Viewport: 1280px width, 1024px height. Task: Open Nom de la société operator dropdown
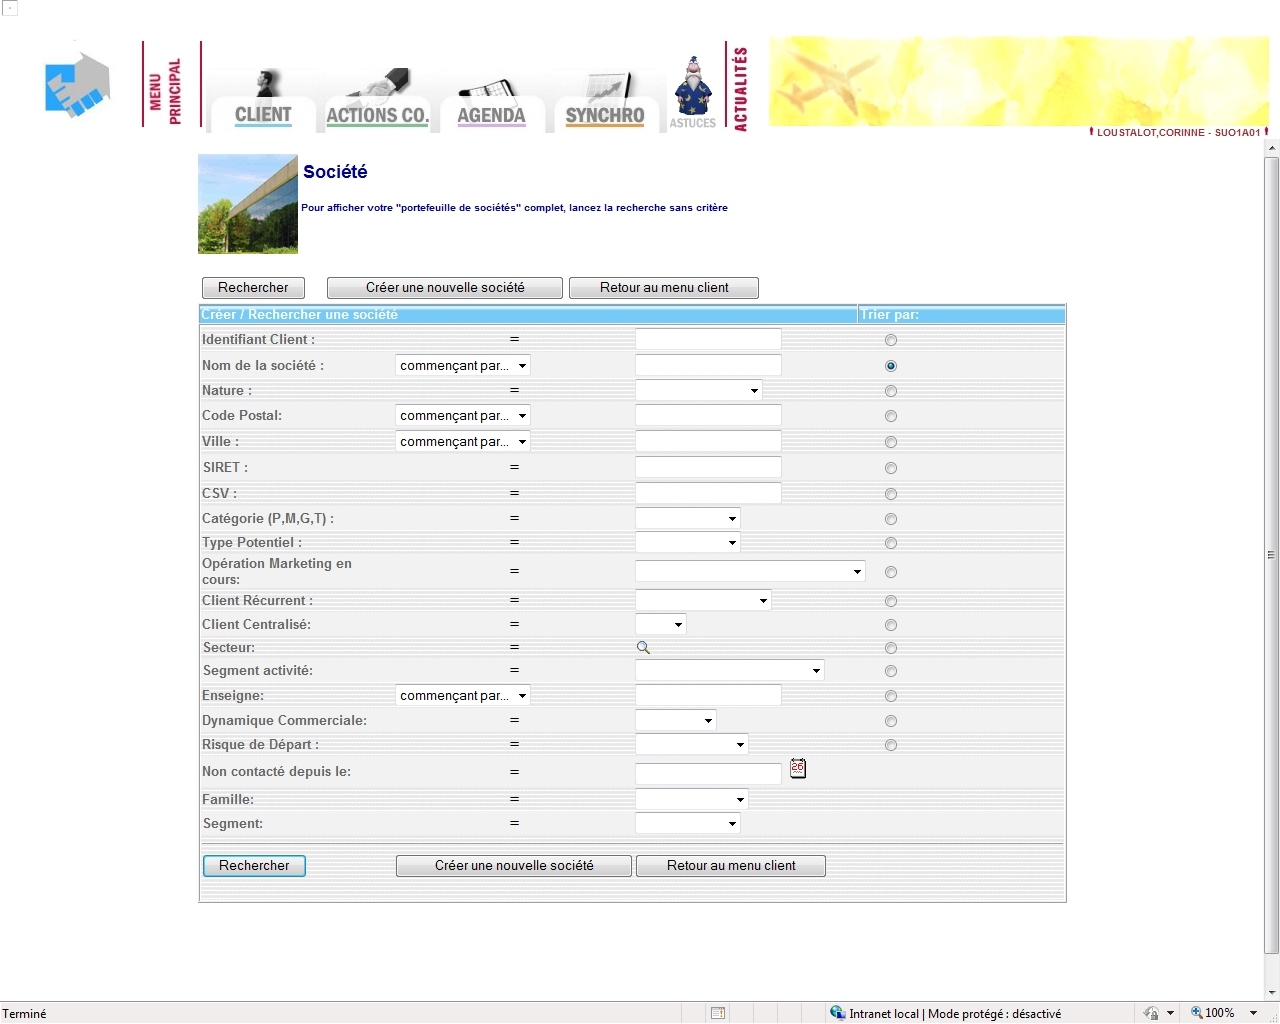(x=463, y=366)
